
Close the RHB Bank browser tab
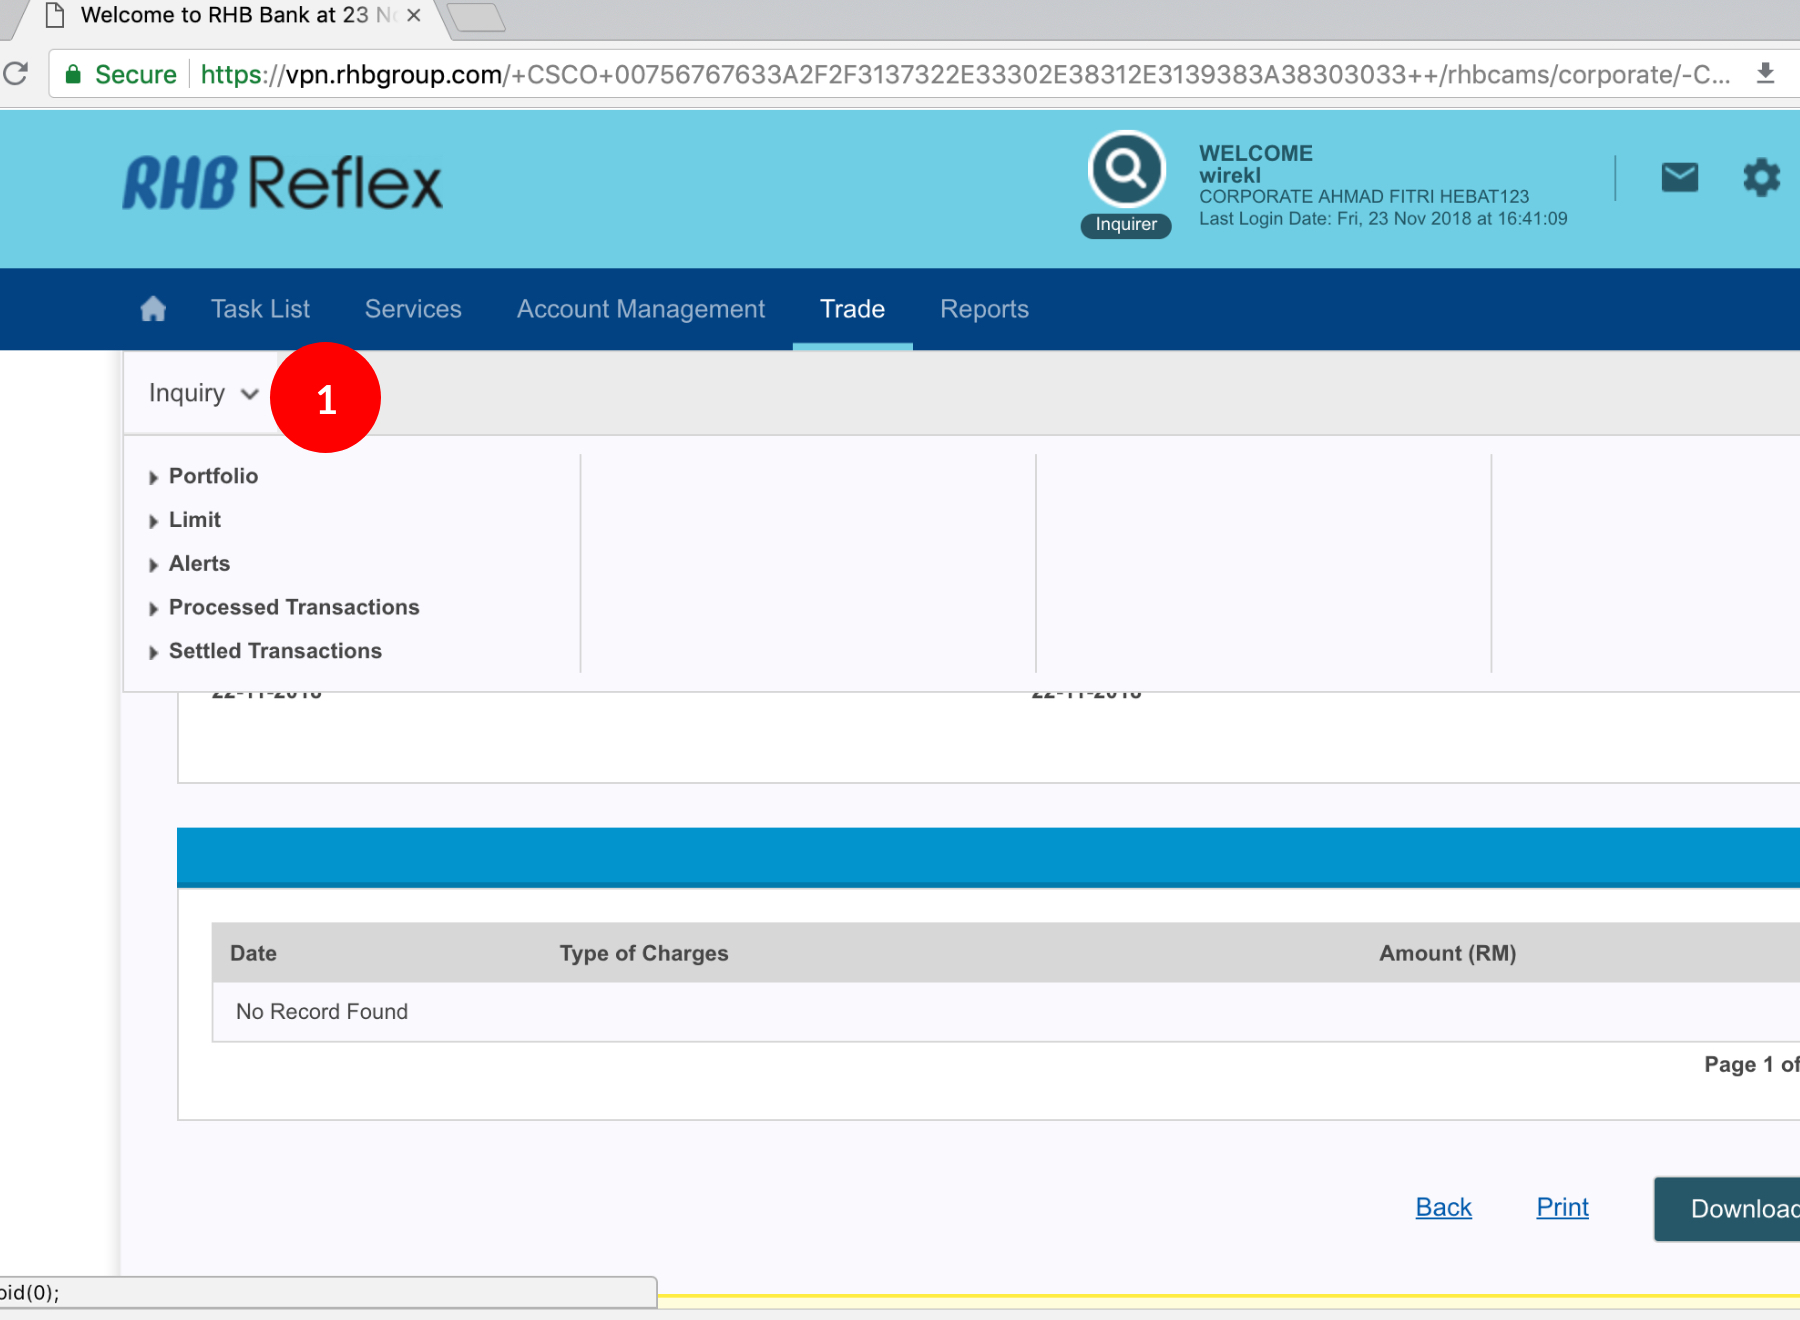point(413,16)
